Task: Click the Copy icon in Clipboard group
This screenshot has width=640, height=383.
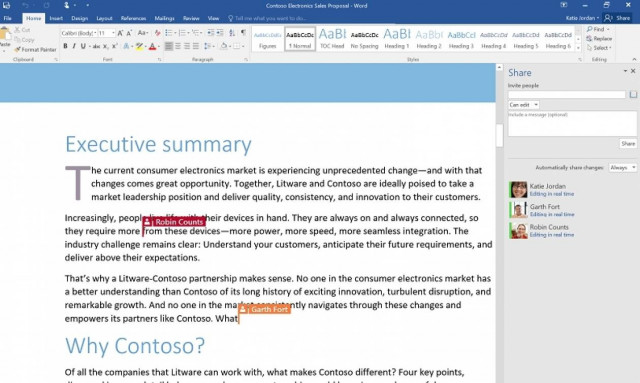Action: click(17, 40)
